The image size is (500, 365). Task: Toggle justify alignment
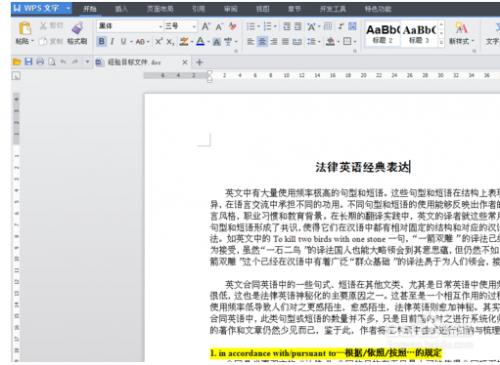pos(285,42)
